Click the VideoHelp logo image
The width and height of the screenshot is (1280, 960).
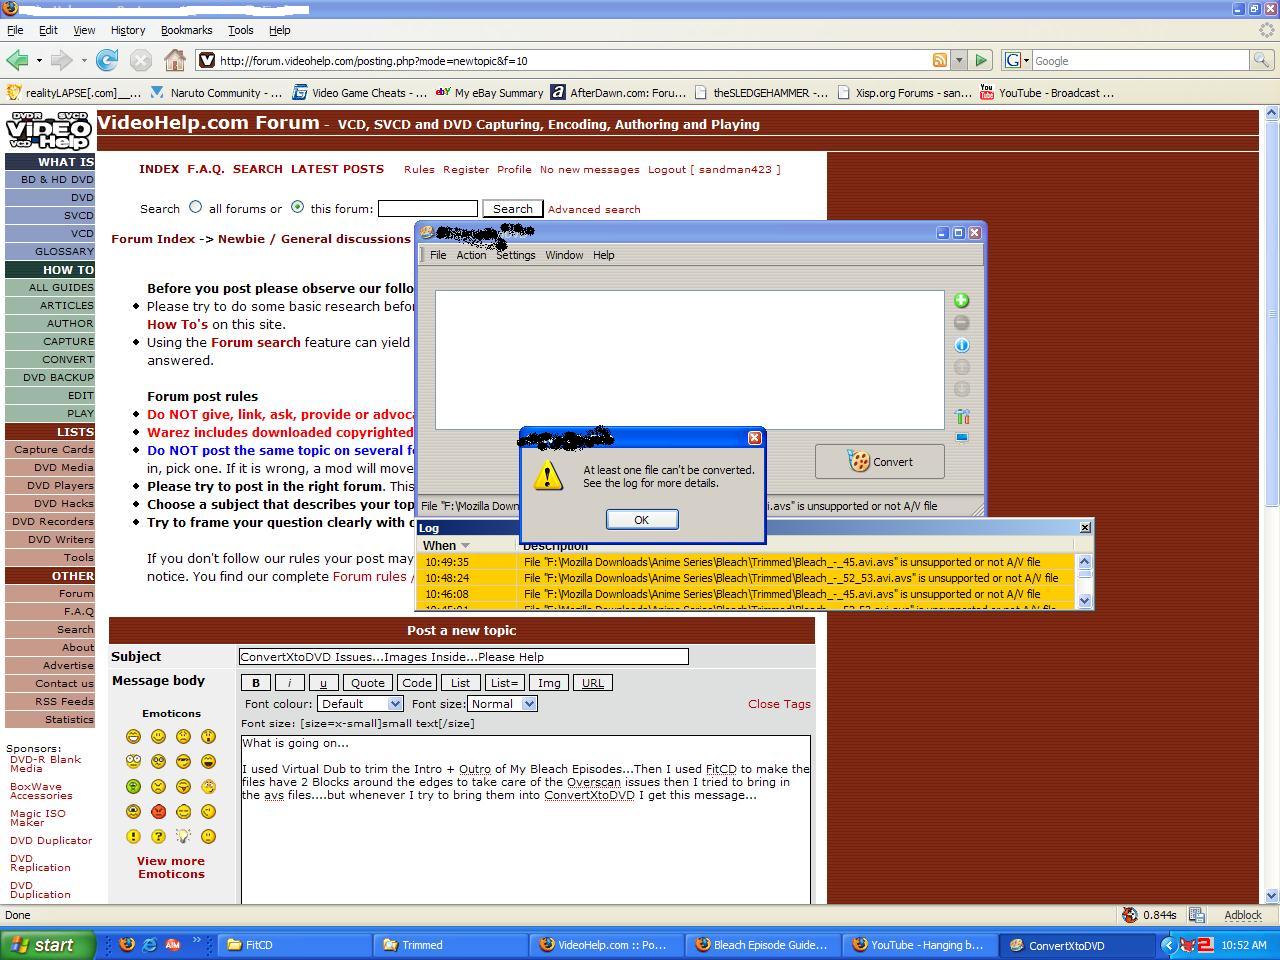(x=49, y=131)
